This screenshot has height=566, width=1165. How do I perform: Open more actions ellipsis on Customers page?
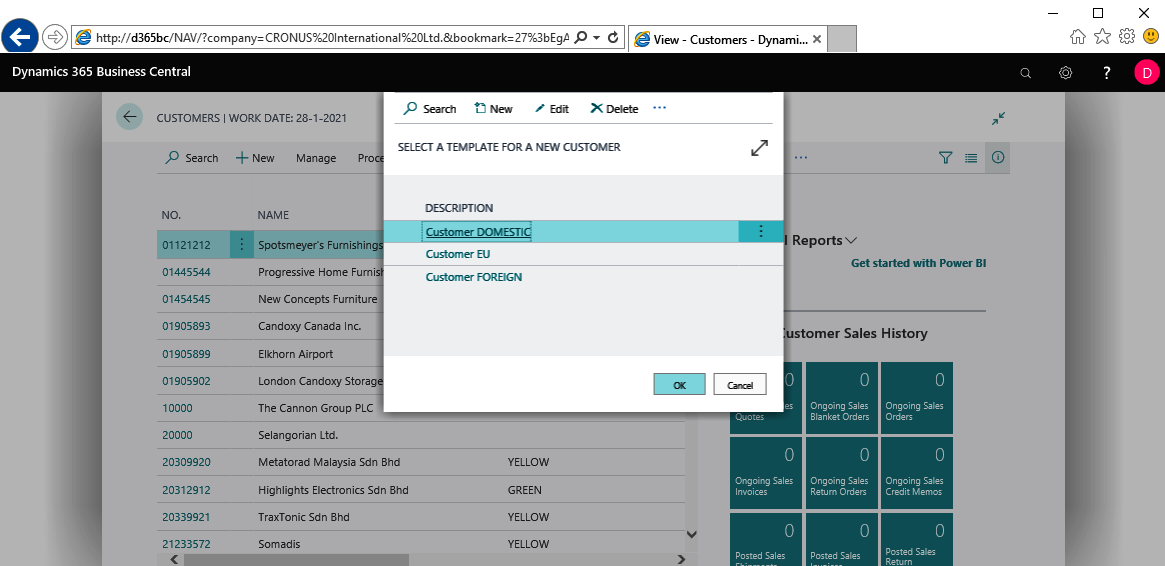801,157
